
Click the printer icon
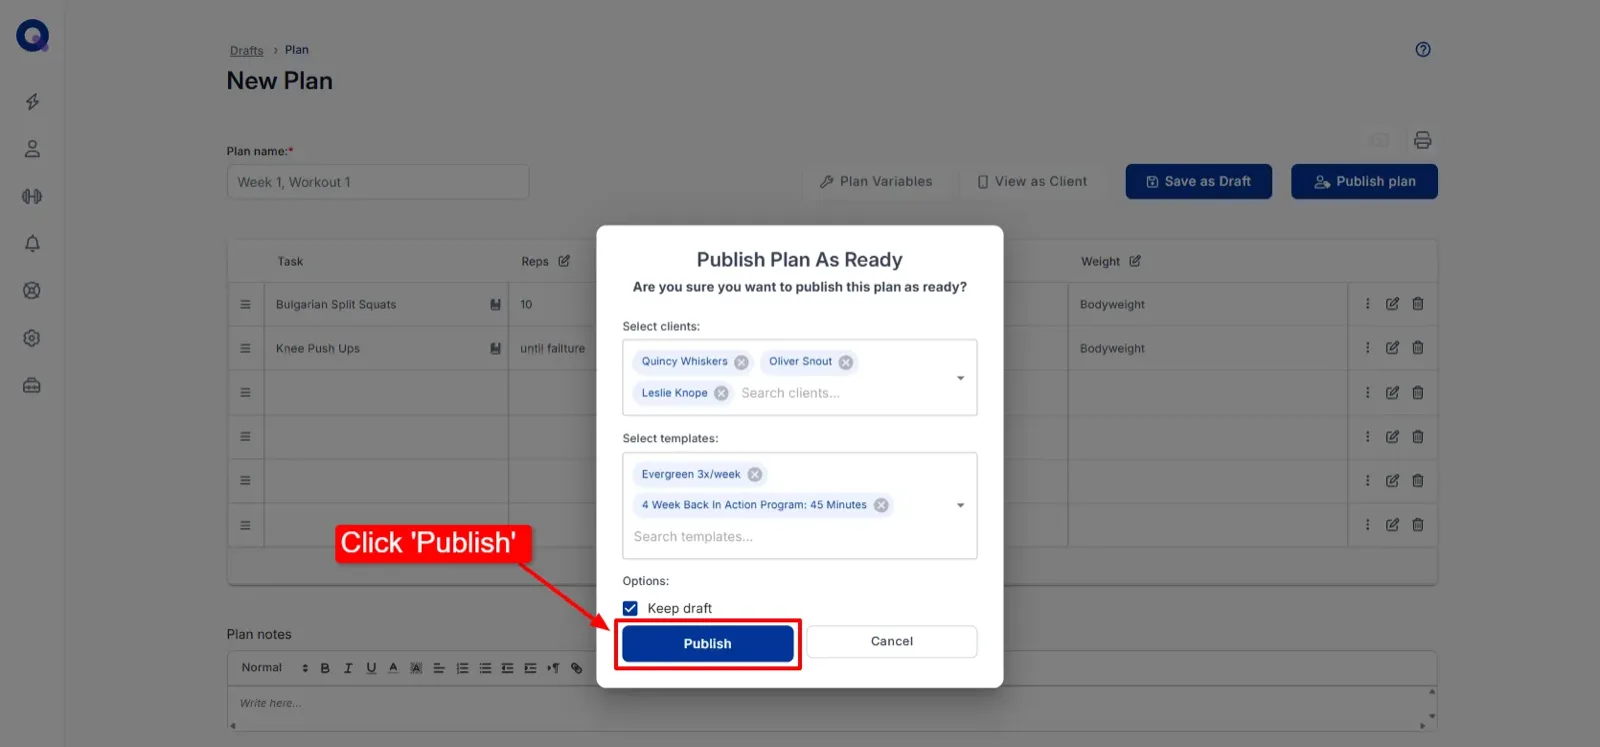(1422, 140)
